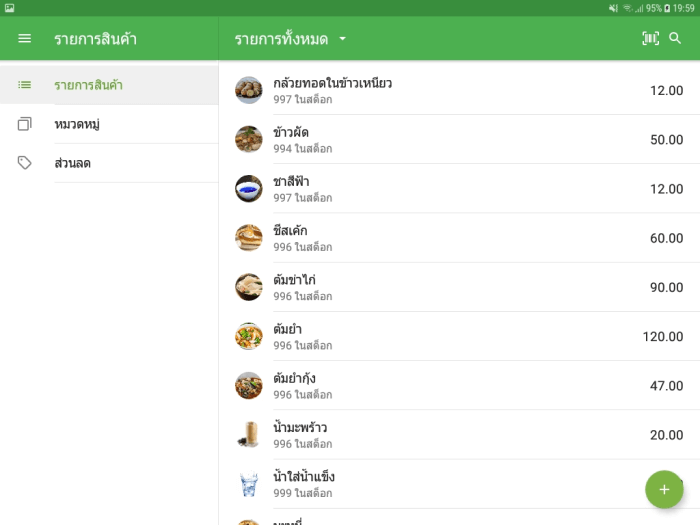Open the hamburger navigation menu
The image size is (700, 525).
point(25,39)
